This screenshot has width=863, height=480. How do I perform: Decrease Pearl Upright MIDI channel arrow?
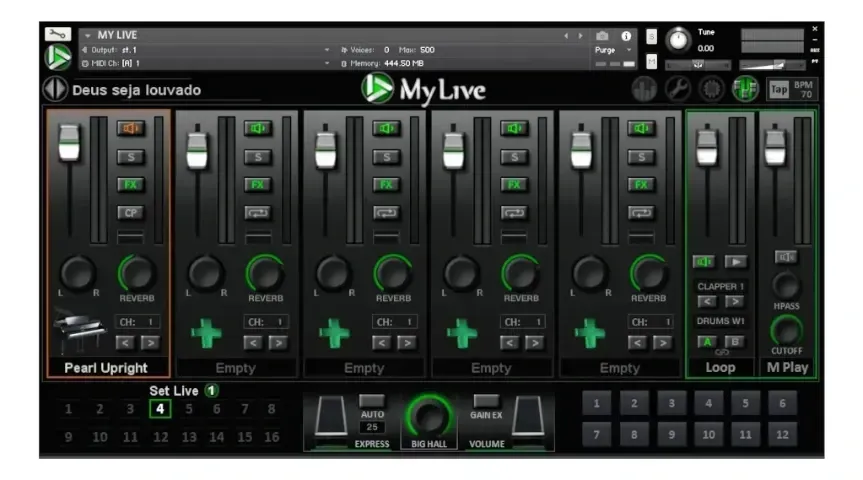click(x=125, y=343)
